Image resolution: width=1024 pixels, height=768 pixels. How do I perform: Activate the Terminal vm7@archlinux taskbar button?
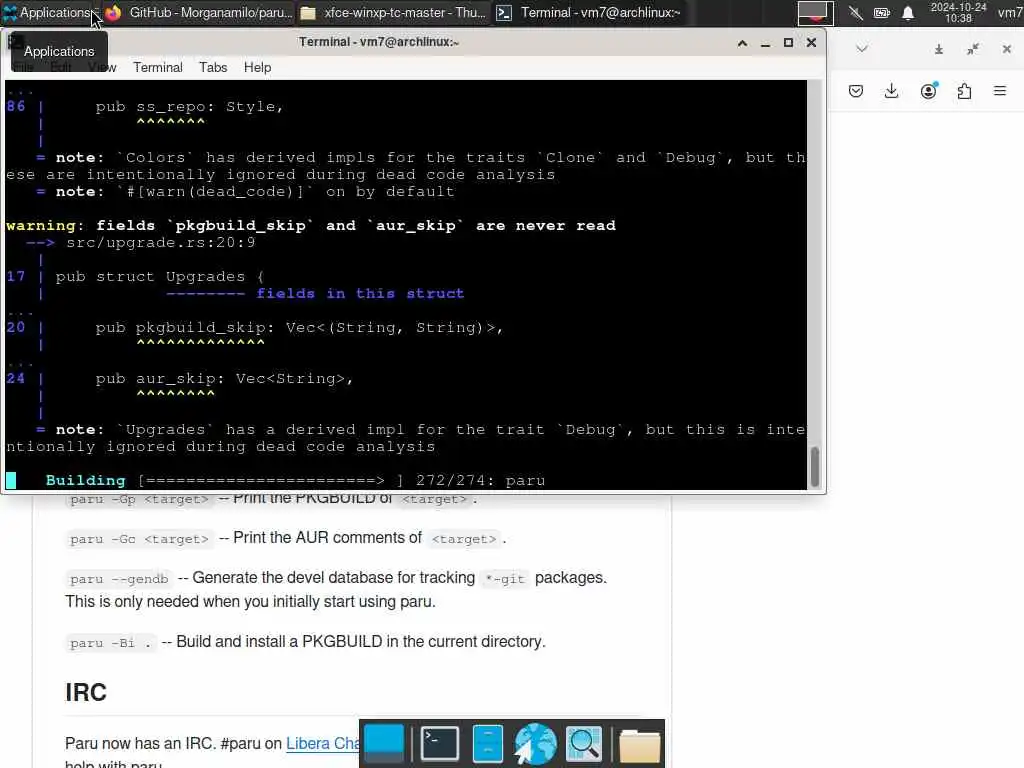[x=588, y=12]
